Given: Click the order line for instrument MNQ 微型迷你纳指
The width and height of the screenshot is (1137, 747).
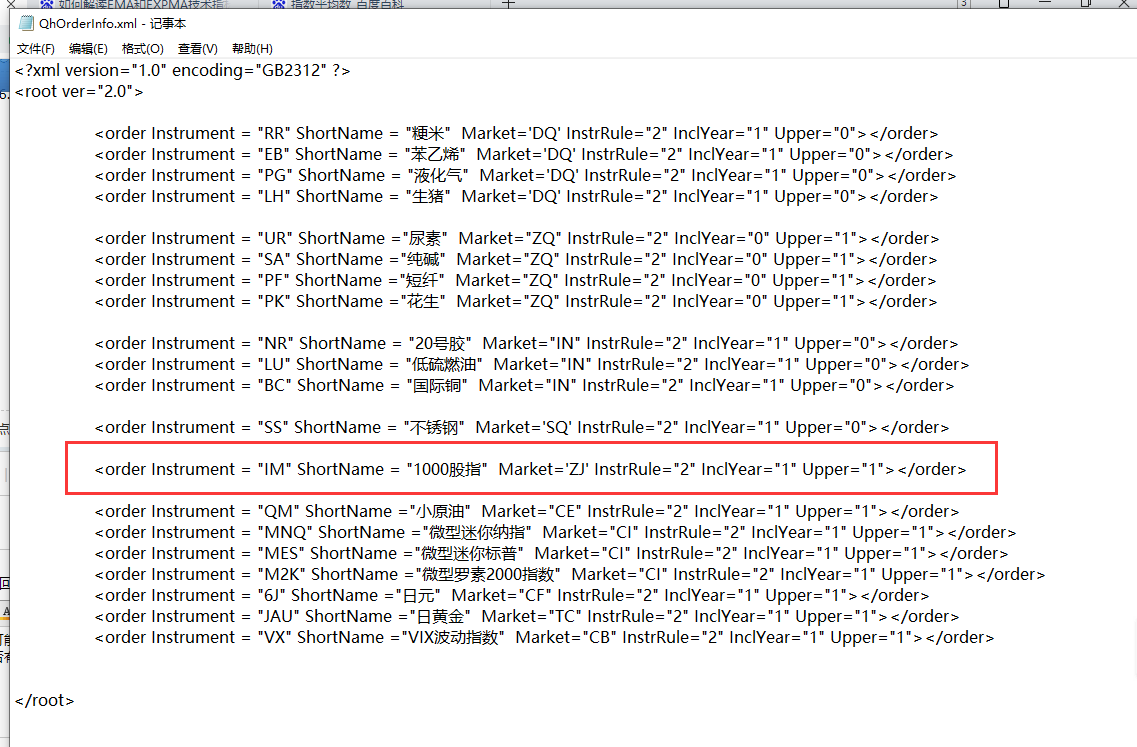Looking at the screenshot, I should click(x=555, y=533).
